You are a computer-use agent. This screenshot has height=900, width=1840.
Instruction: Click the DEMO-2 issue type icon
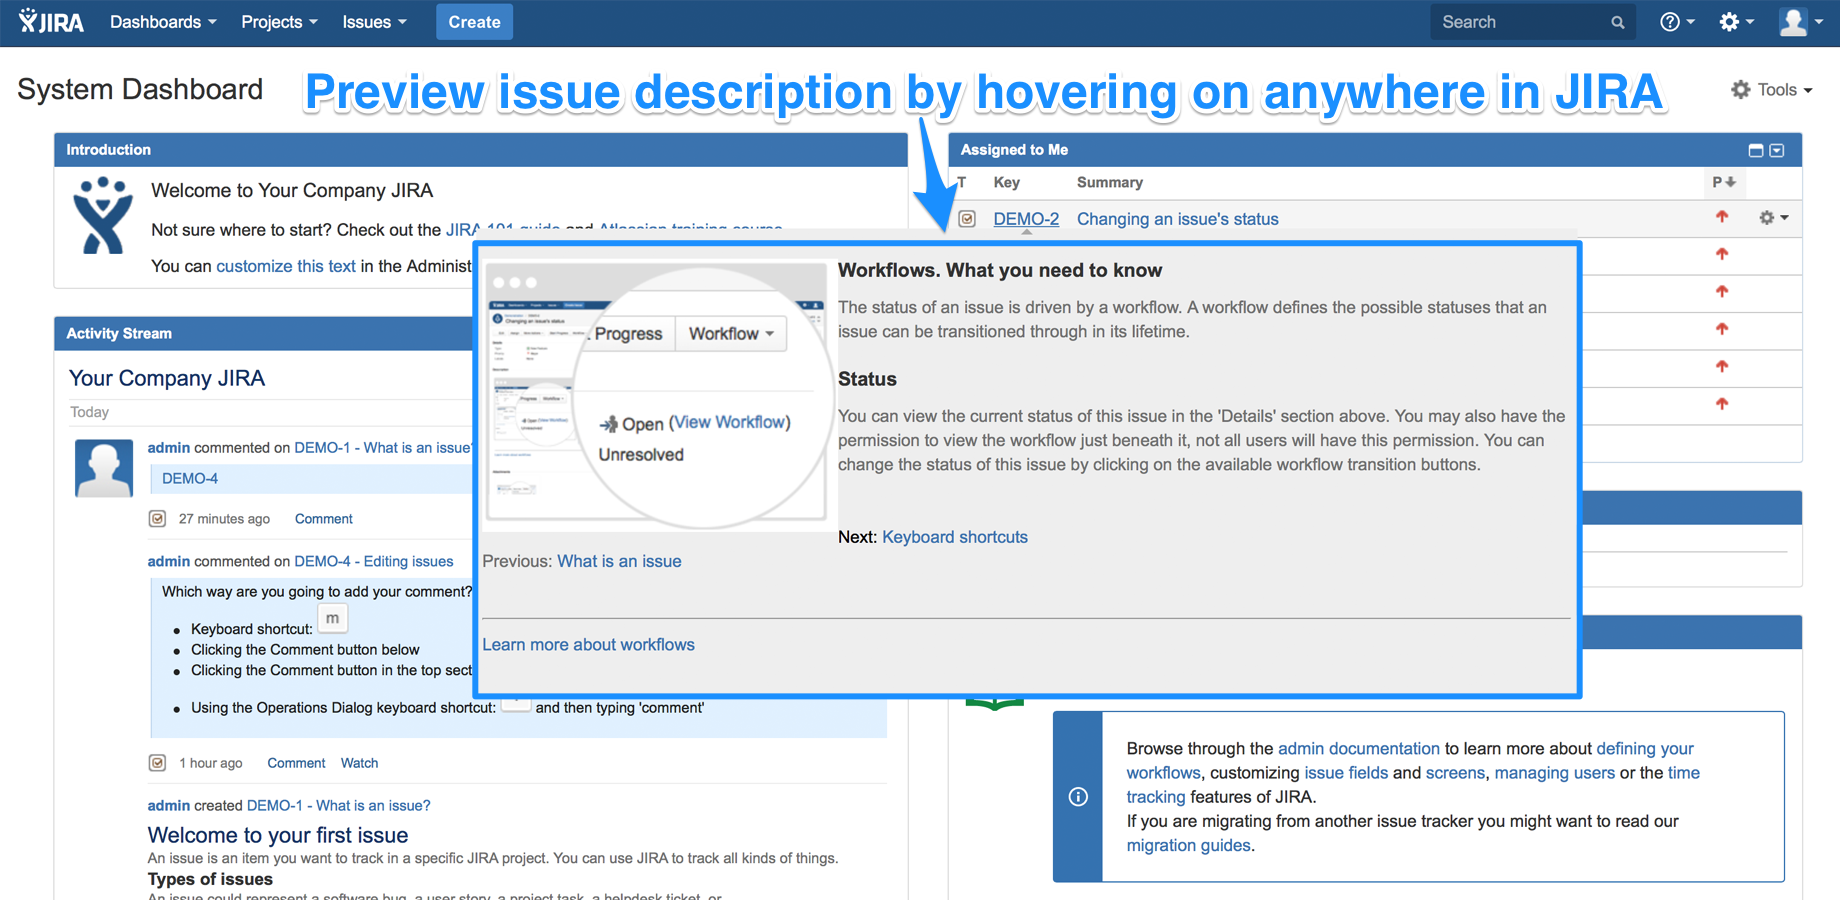pos(967,218)
